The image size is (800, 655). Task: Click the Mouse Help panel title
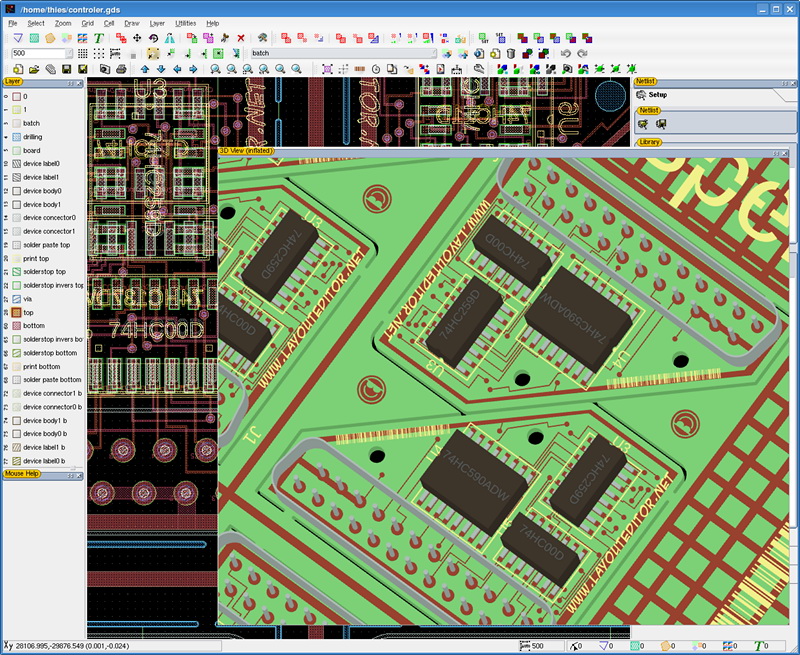(x=22, y=474)
